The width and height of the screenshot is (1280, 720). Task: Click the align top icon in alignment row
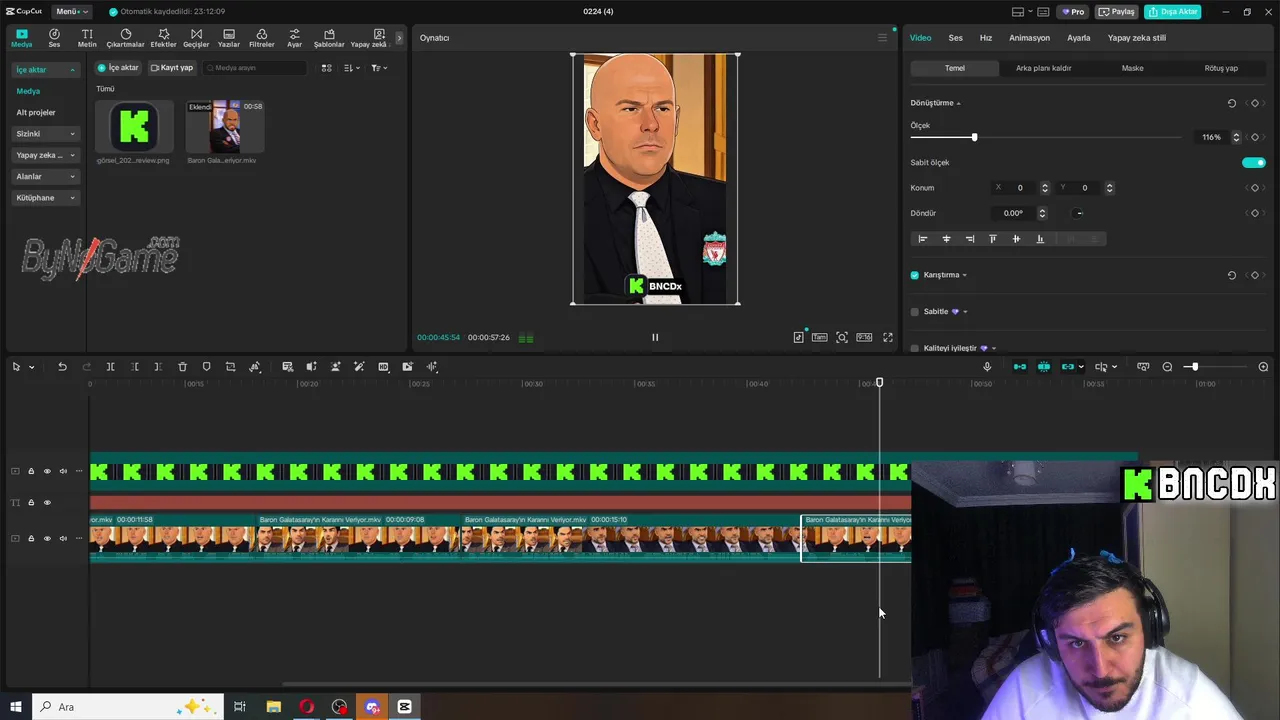pyautogui.click(x=993, y=239)
